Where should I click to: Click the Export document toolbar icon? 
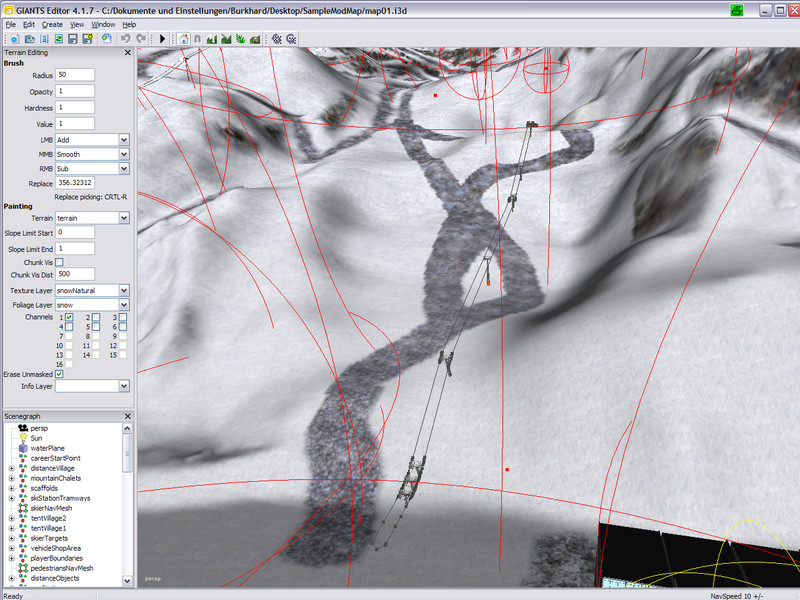[106, 39]
